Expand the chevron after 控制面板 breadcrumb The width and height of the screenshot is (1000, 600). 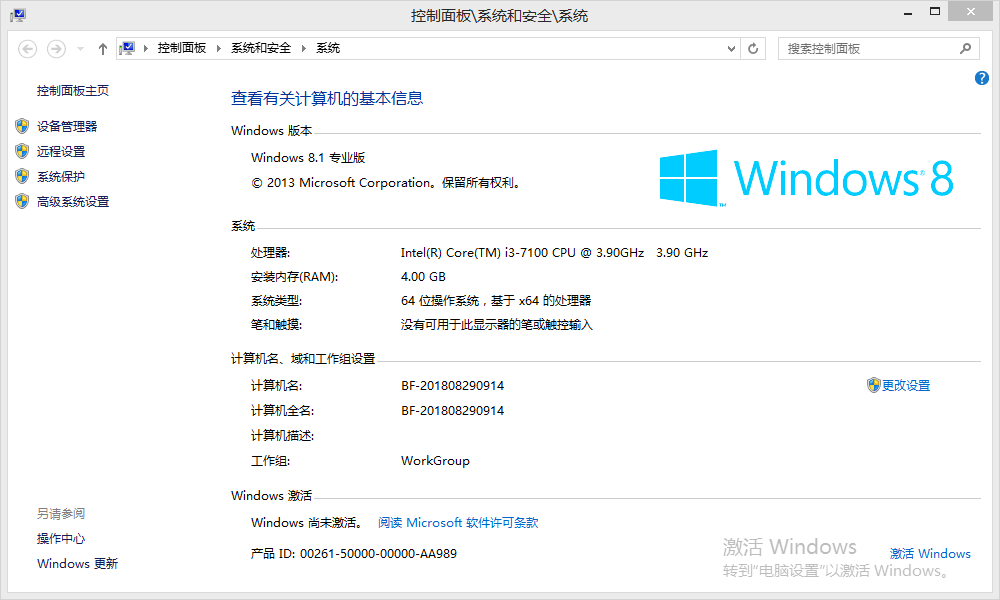218,48
